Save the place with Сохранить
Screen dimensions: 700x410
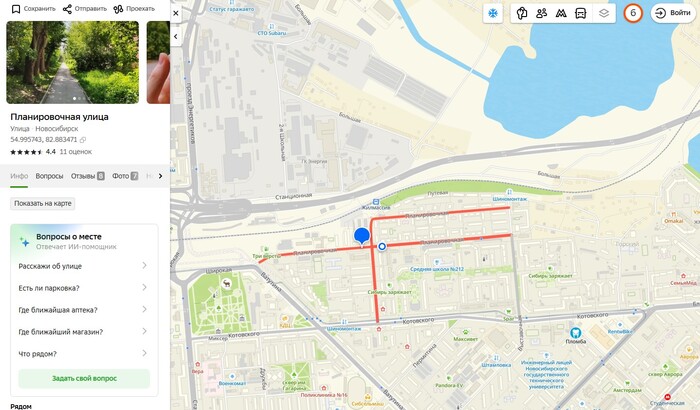coord(33,9)
